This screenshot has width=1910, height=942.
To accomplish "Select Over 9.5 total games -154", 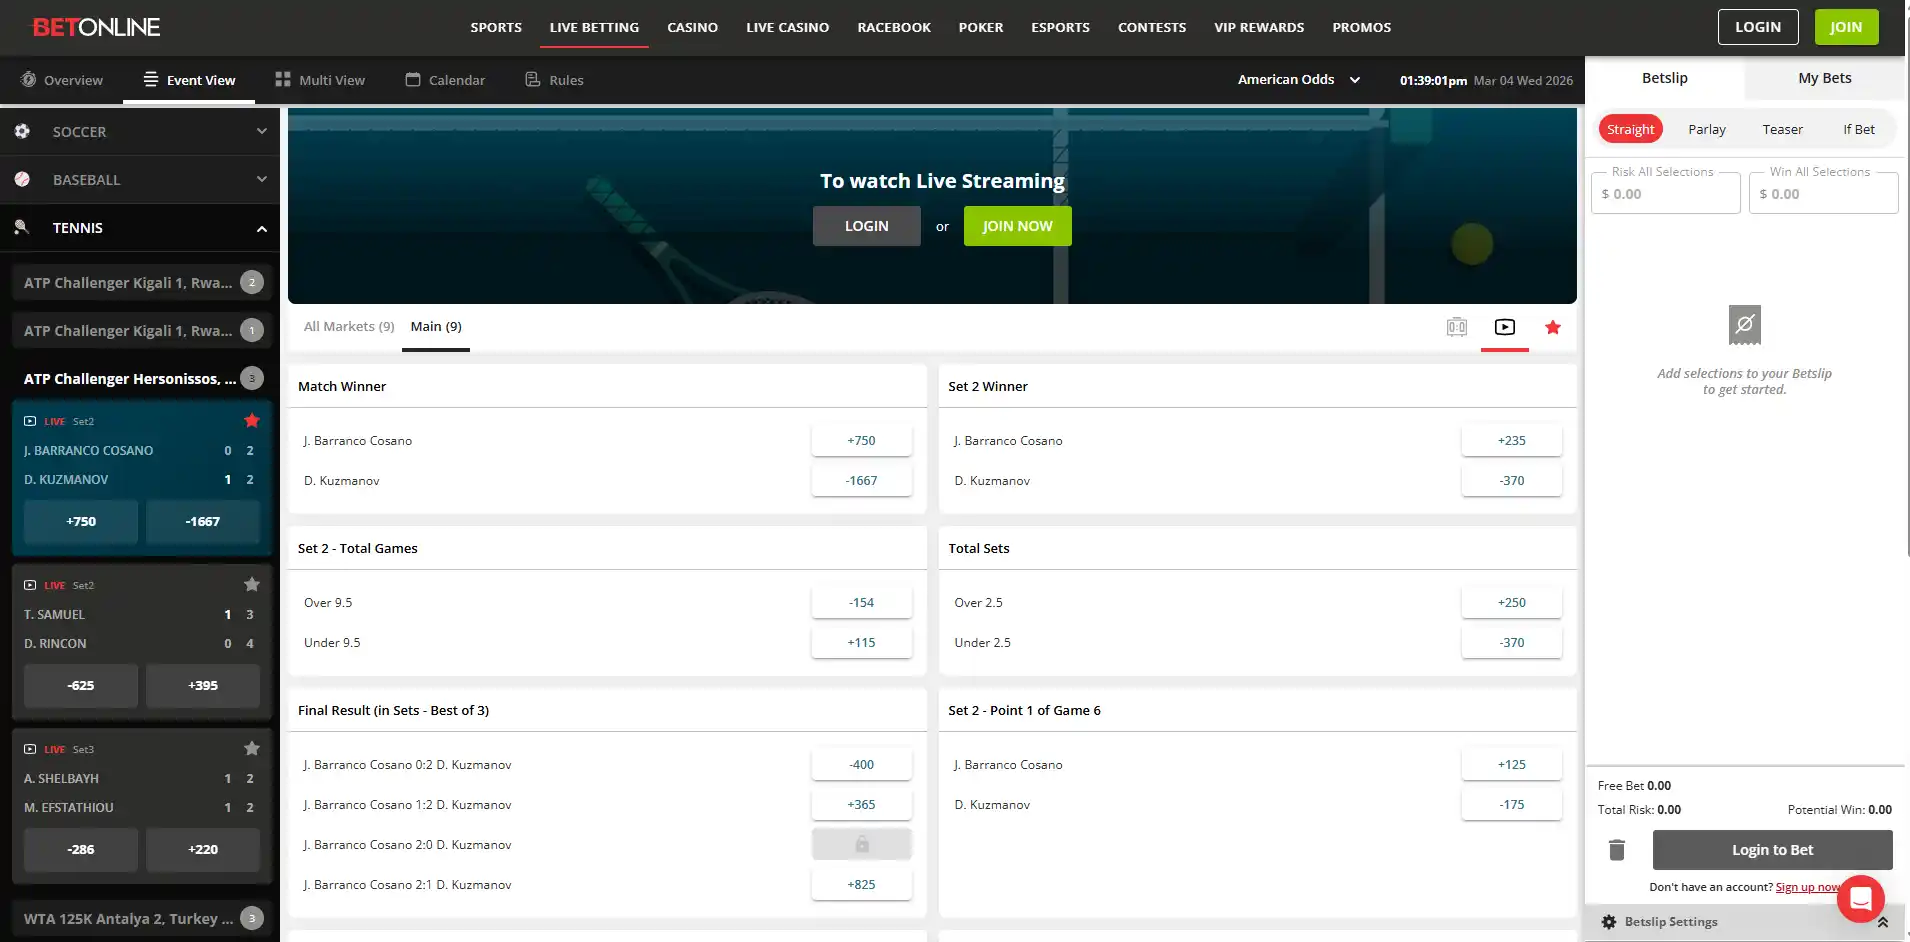I will point(862,602).
